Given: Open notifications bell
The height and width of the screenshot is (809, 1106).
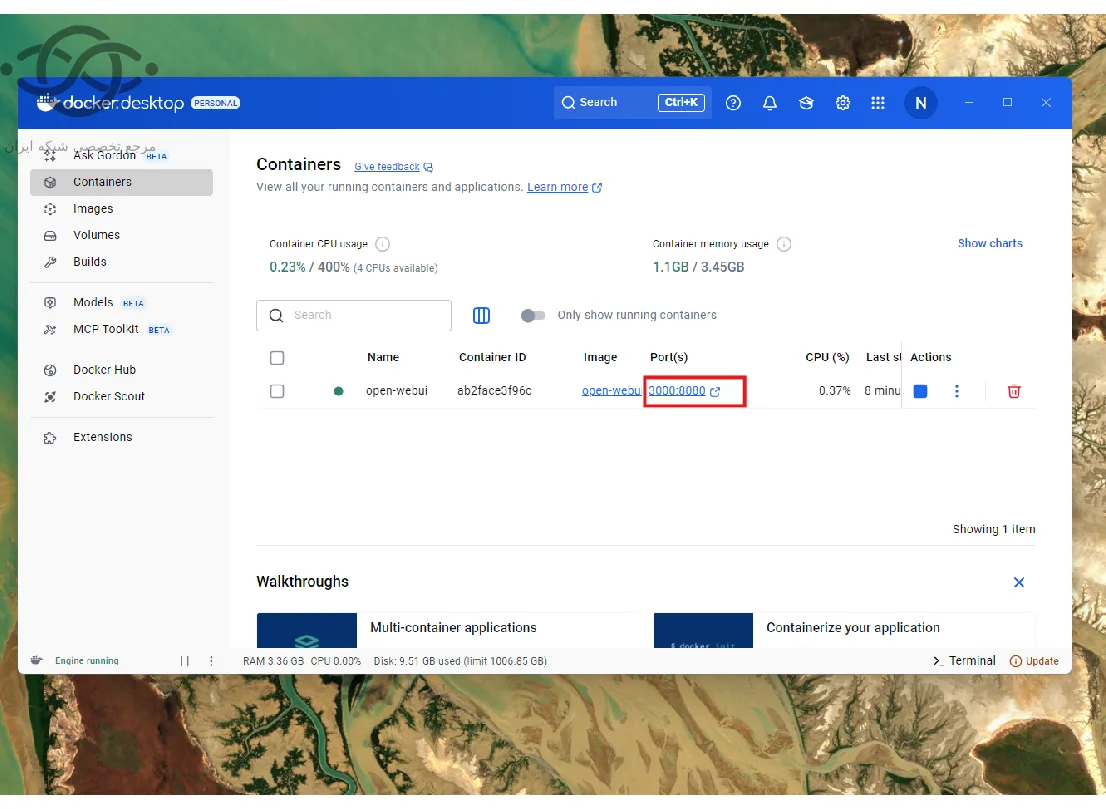Looking at the screenshot, I should tap(770, 103).
